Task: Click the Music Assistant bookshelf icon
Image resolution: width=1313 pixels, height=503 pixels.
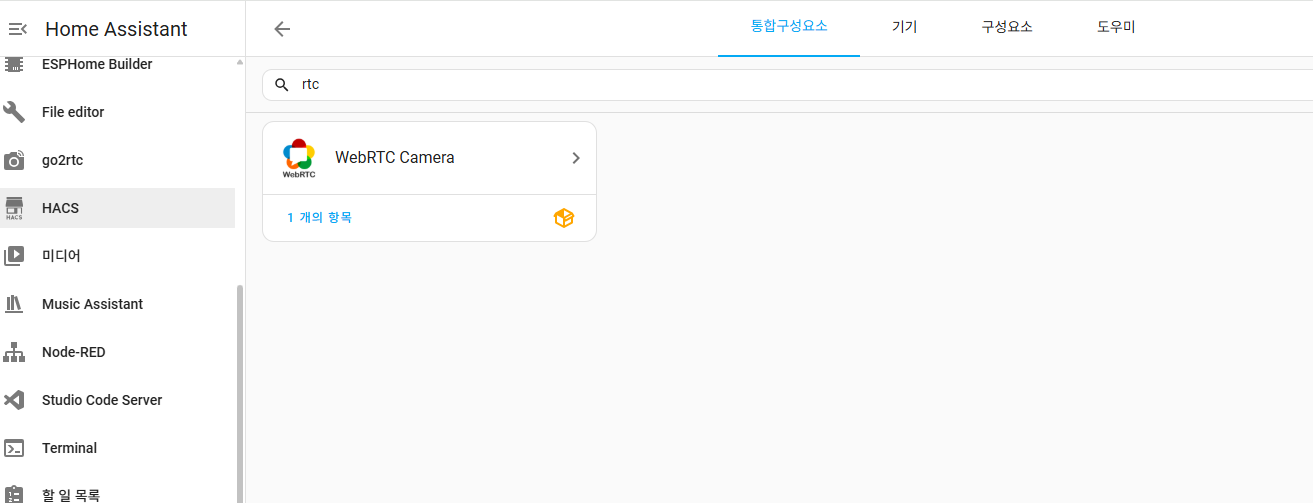Action: (x=14, y=304)
